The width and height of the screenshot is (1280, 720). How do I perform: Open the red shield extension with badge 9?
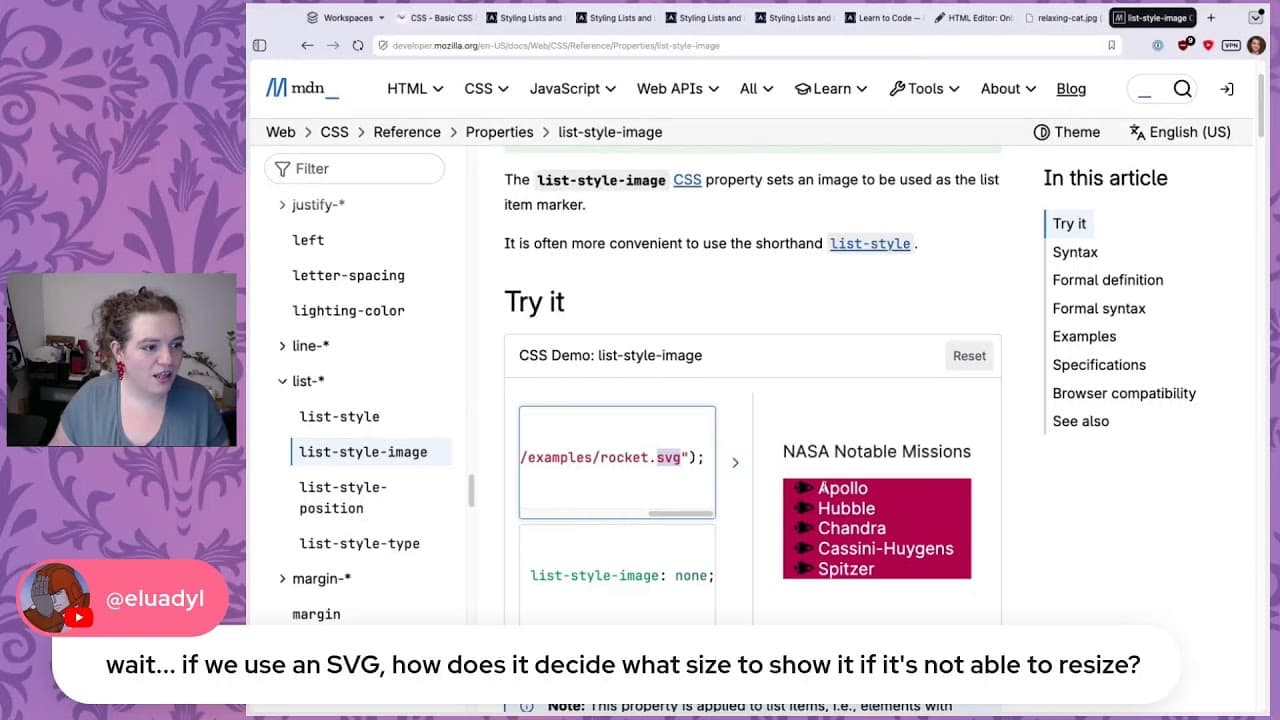1185,45
